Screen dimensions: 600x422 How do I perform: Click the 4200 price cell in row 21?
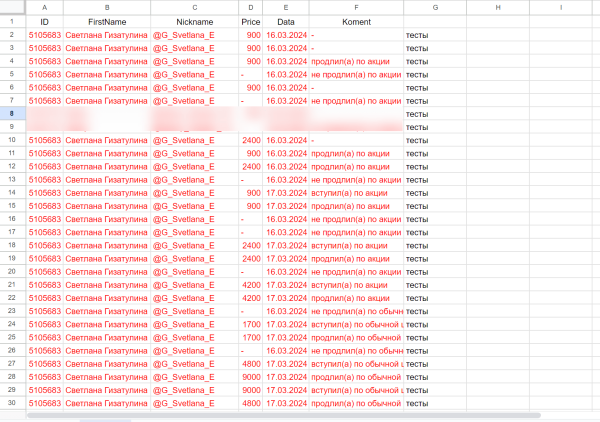[x=250, y=284]
